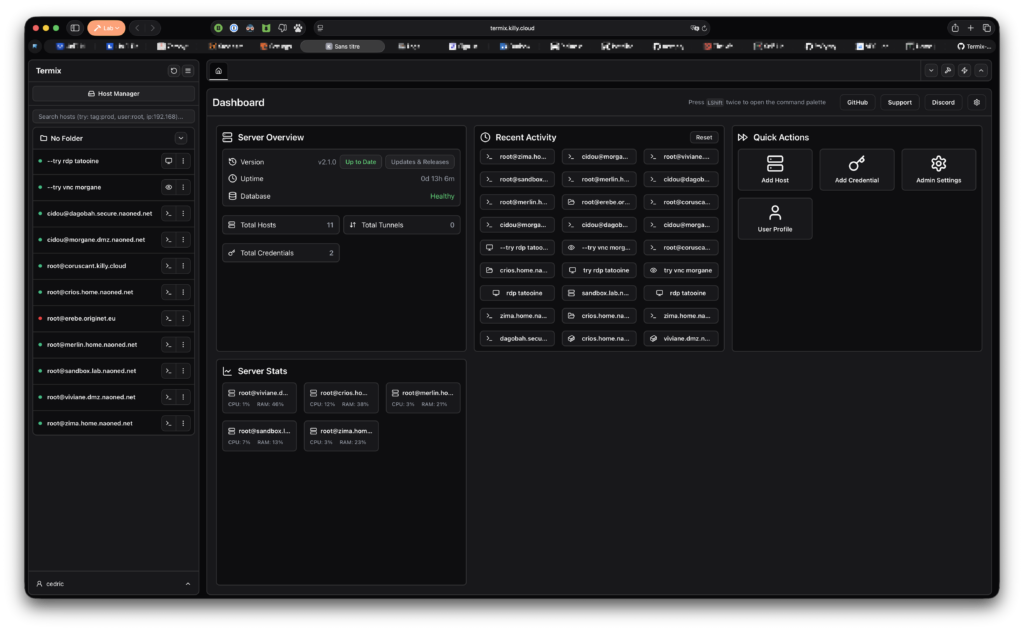Click the Host Manager button

coord(113,93)
